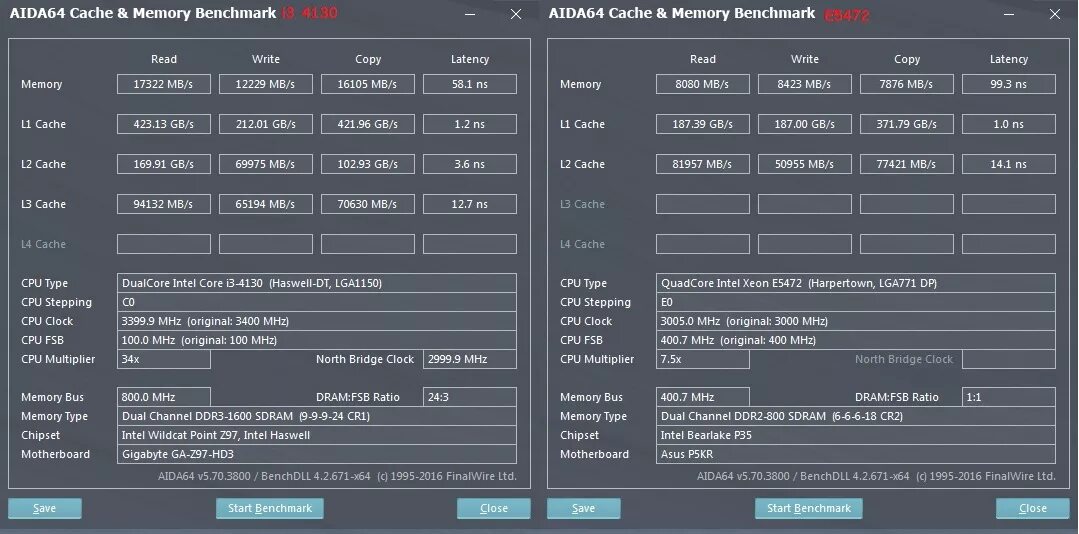Click Chipset field Intel Bearlake P35
This screenshot has width=1079, height=534.
pyautogui.click(x=855, y=435)
